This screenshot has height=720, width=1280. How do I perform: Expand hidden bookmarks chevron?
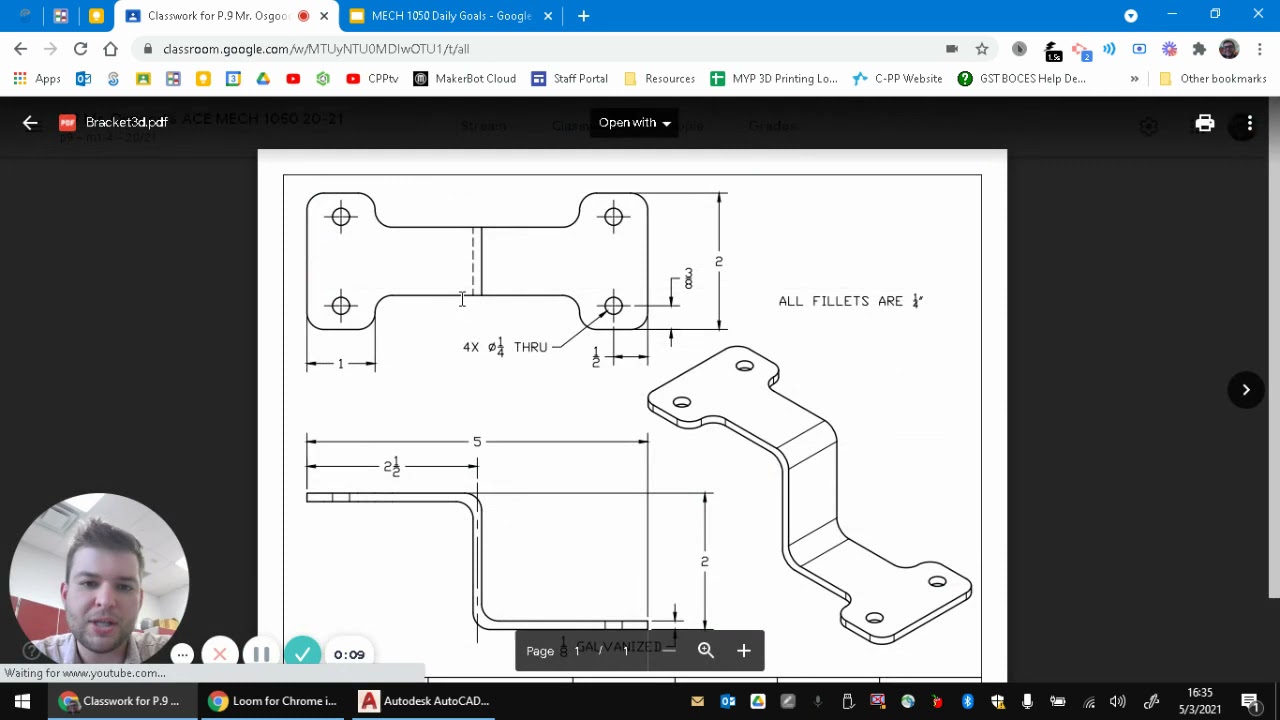tap(1134, 78)
